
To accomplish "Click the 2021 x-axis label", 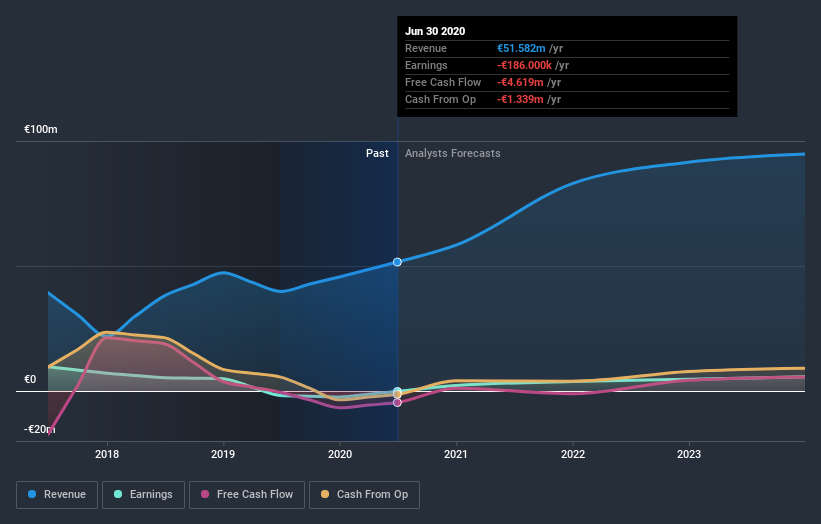I will [456, 454].
